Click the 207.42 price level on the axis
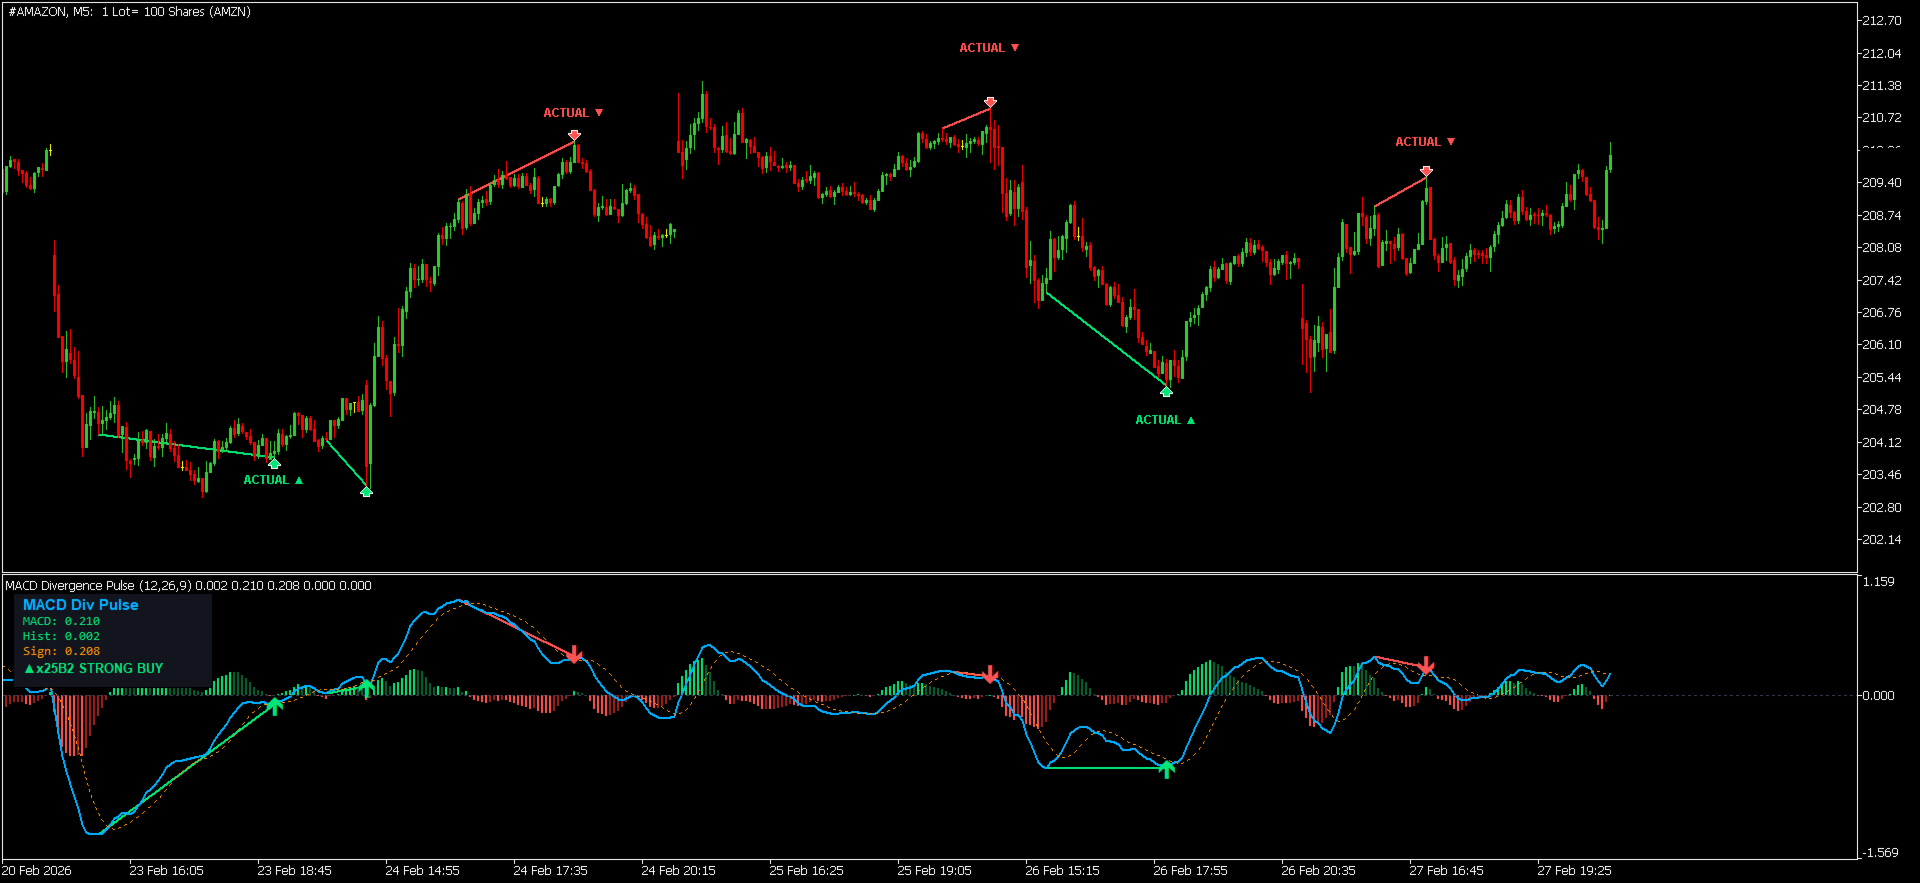This screenshot has height=883, width=1920. click(1881, 280)
